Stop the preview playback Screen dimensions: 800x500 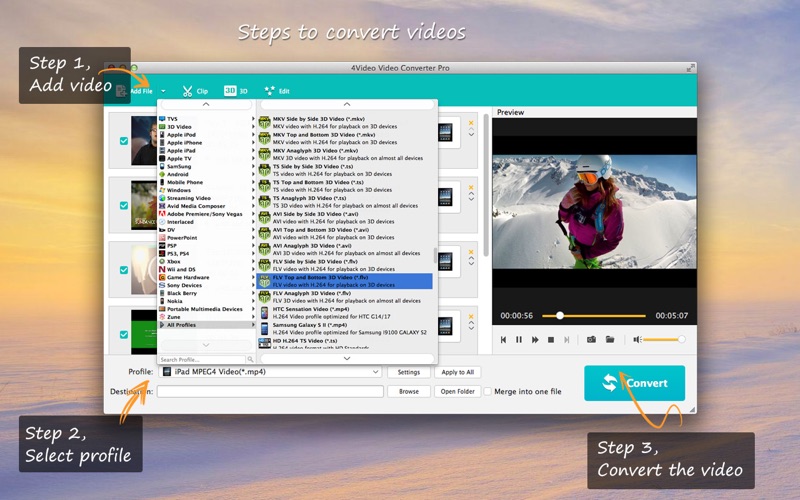pyautogui.click(x=551, y=339)
